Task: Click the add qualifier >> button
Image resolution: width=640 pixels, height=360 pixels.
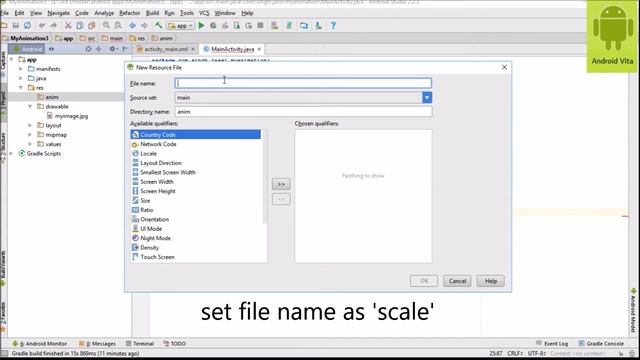Action: click(x=281, y=184)
